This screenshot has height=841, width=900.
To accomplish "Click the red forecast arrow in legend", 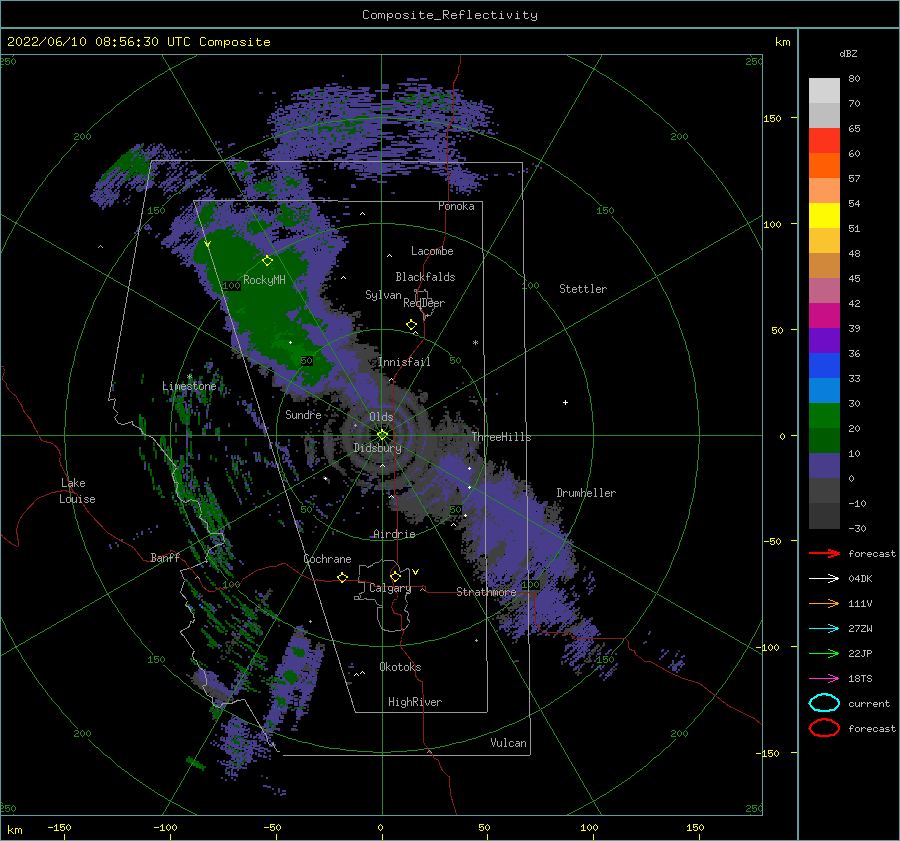I will point(824,553).
